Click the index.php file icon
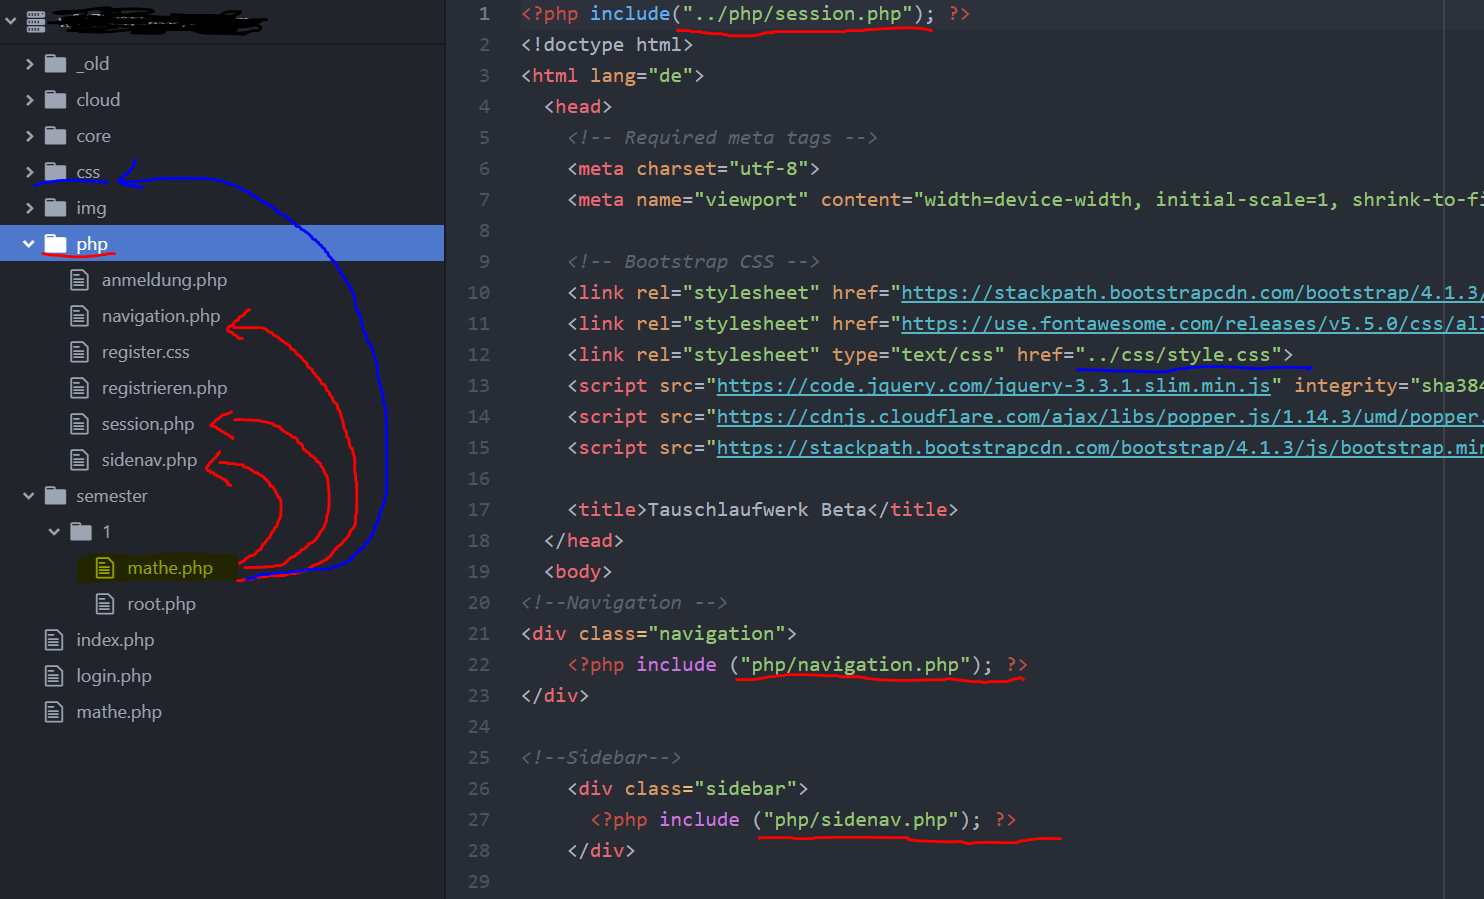This screenshot has width=1484, height=899. (54, 640)
